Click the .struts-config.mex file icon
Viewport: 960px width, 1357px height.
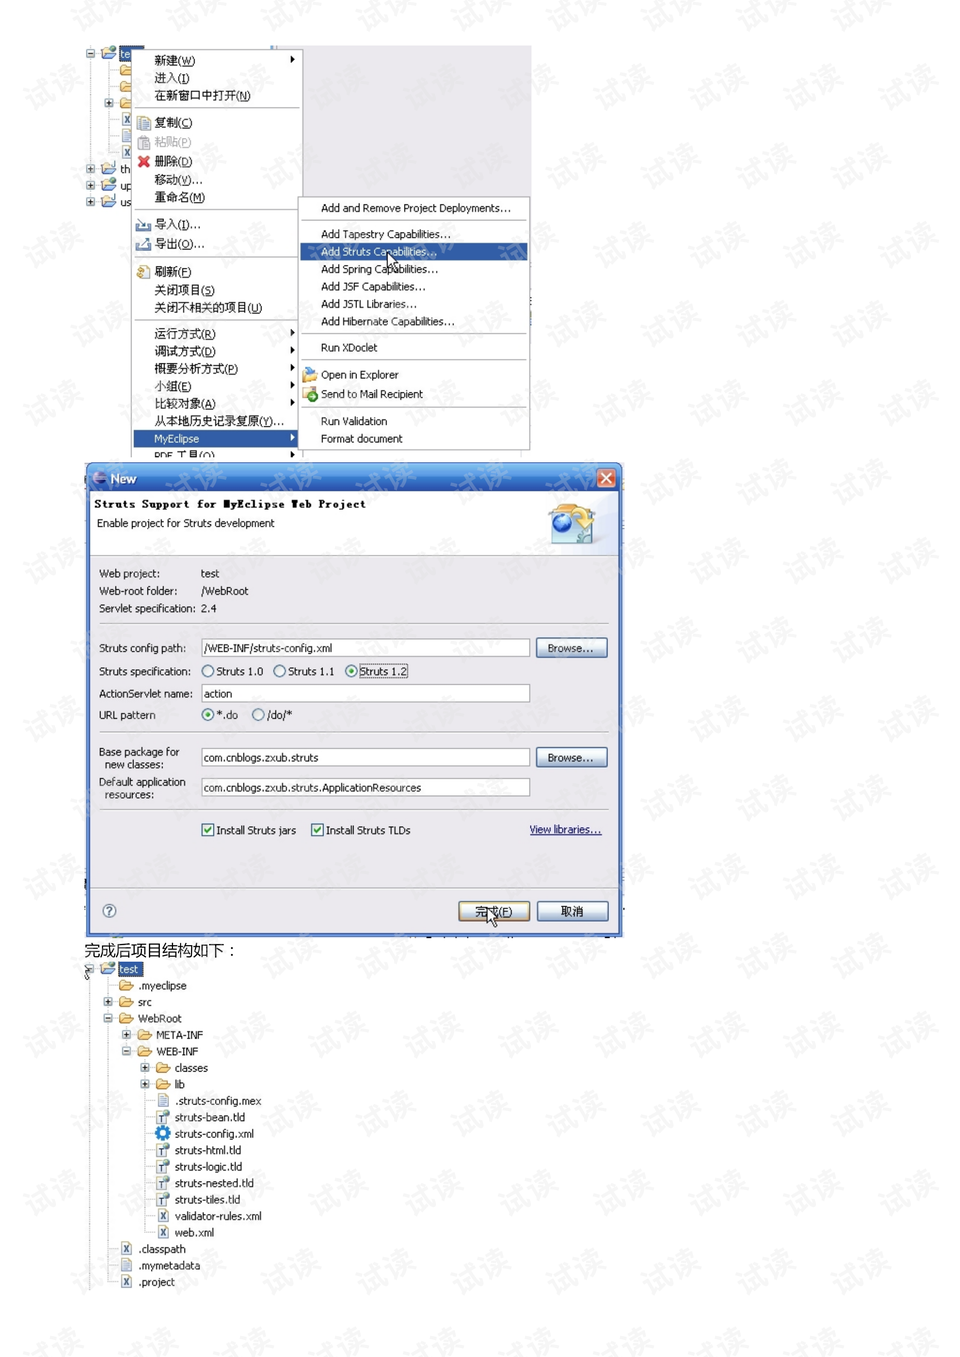(163, 1101)
